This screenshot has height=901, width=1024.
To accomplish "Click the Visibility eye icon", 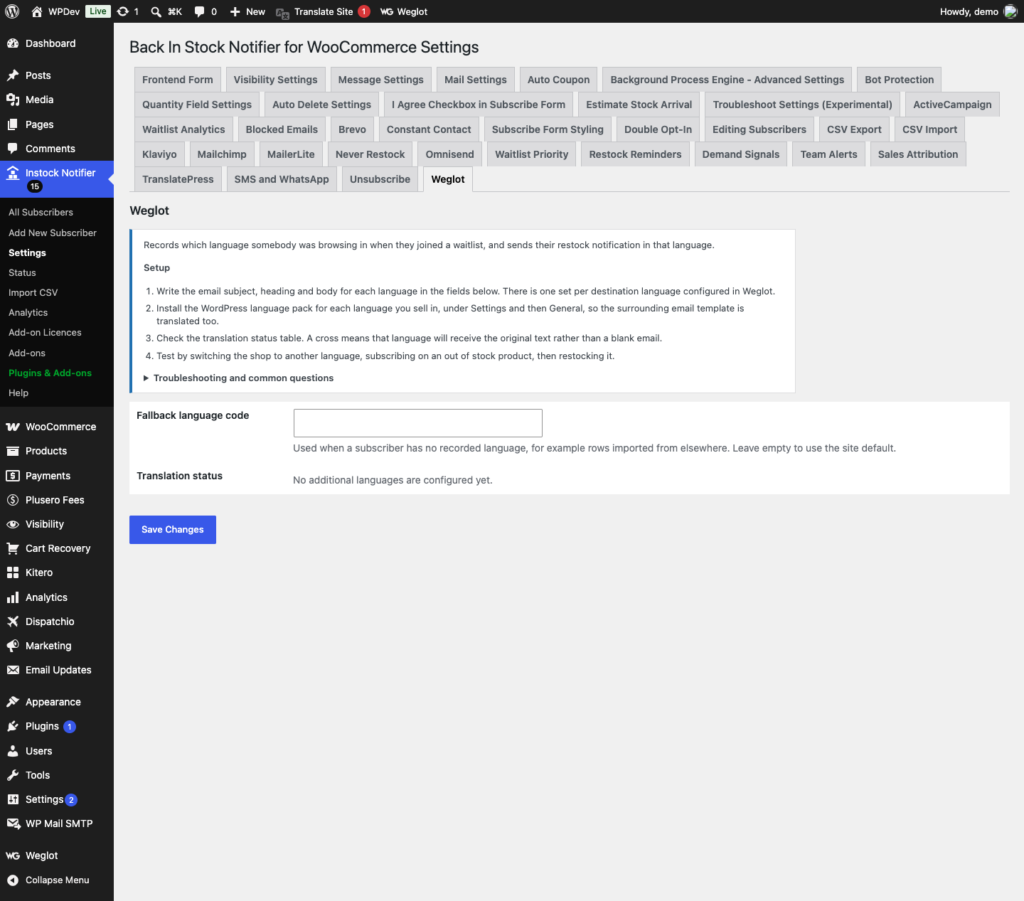I will pyautogui.click(x=12, y=524).
